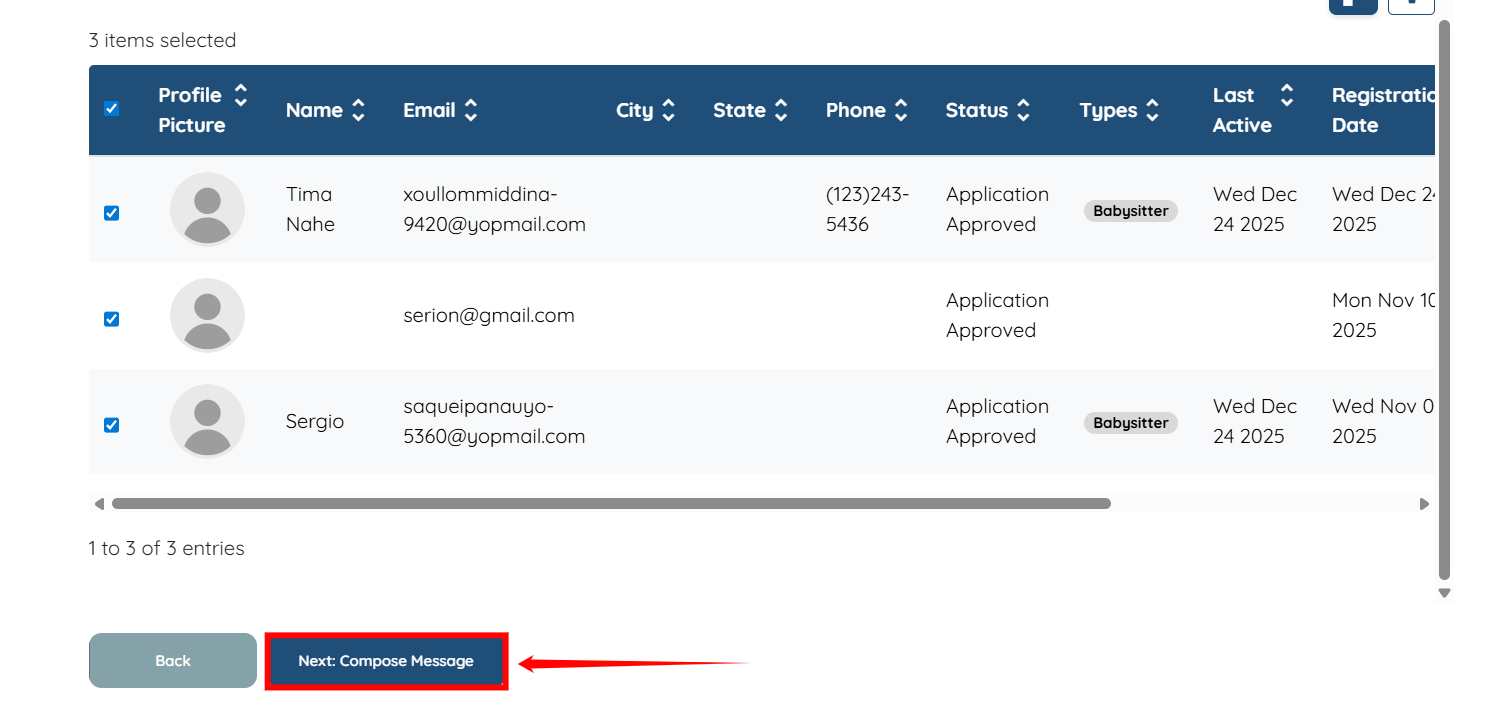This screenshot has width=1485, height=702.
Task: Click 'Application Approved' in Tima Nahe's row
Action: 997,209
